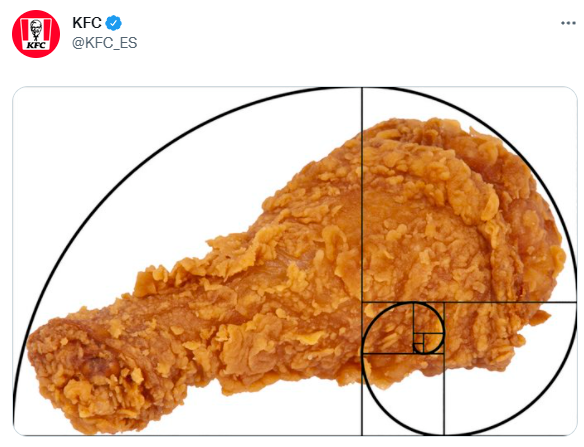Screen dimensions: 584x447
Task: Open the fried chicken tweet image
Action: click(x=295, y=261)
